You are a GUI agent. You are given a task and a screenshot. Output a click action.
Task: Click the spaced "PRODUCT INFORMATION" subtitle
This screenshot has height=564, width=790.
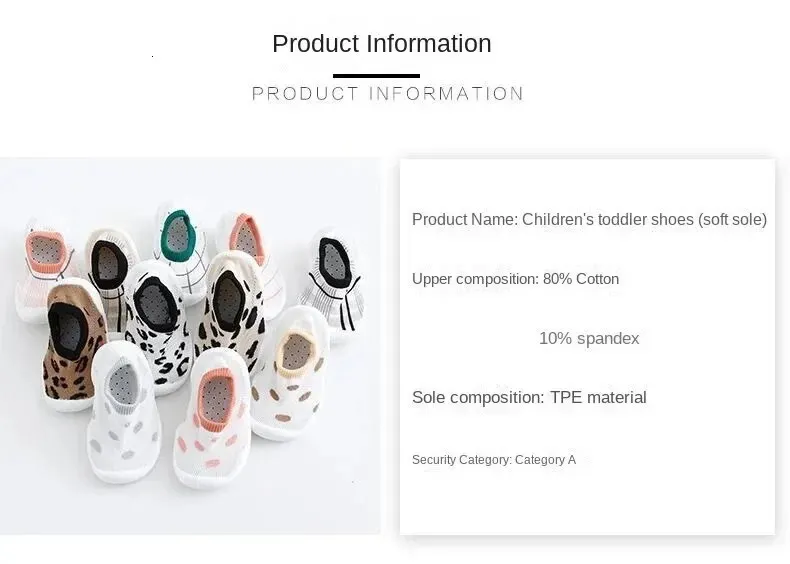pos(387,94)
